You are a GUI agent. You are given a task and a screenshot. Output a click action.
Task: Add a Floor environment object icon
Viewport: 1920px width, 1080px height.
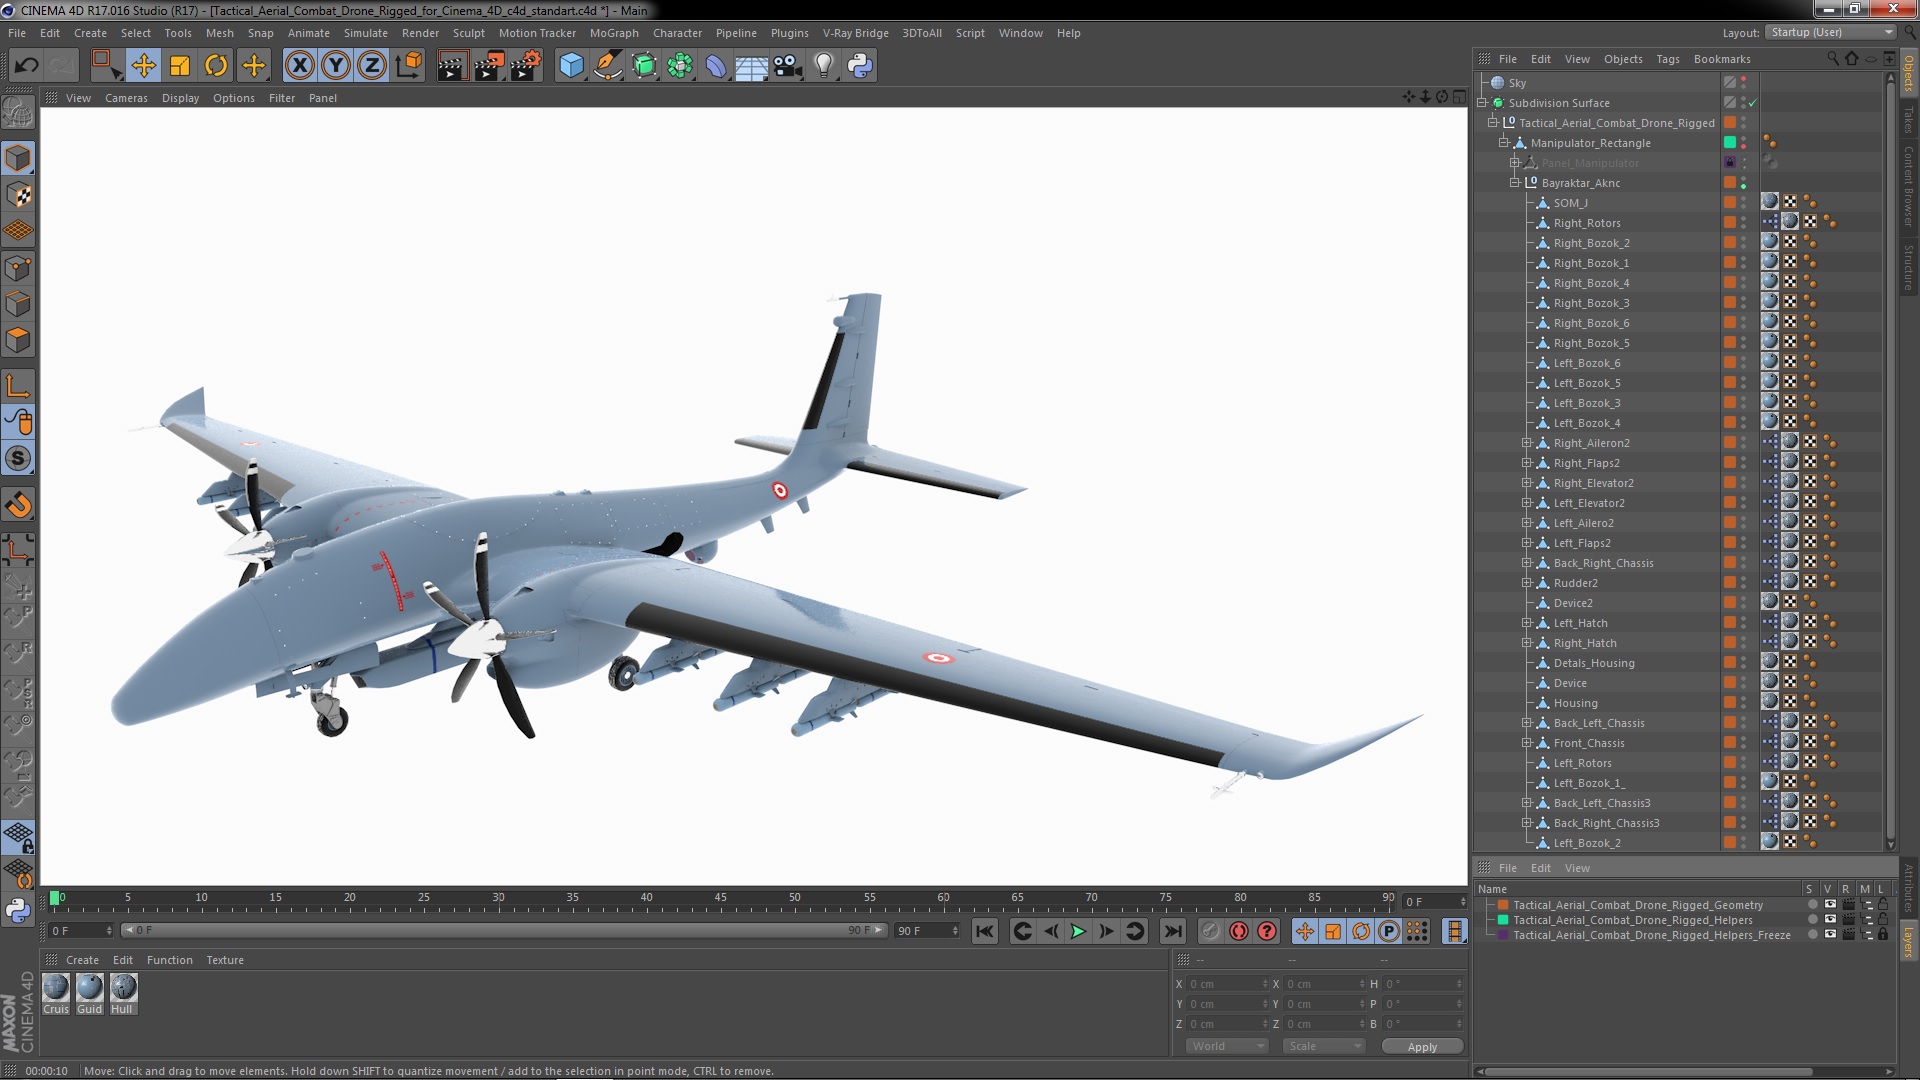click(752, 66)
